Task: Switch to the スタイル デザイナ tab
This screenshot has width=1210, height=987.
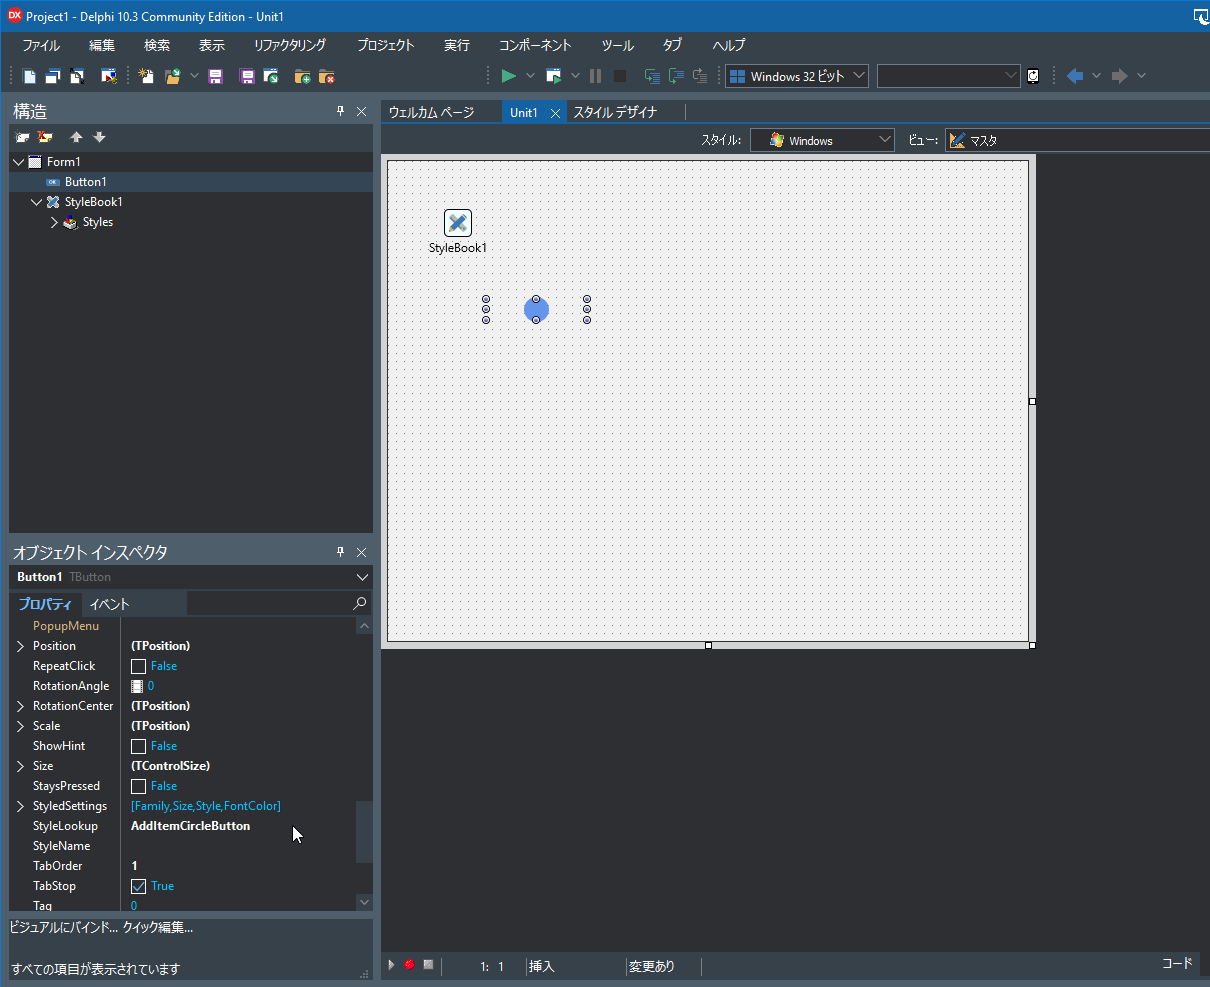Action: click(615, 112)
